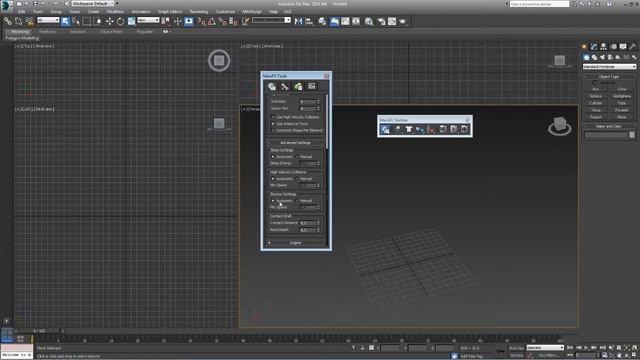Viewport: 640px width, 360px height.
Task: Open the Motion command panel tab
Action: (x=613, y=47)
